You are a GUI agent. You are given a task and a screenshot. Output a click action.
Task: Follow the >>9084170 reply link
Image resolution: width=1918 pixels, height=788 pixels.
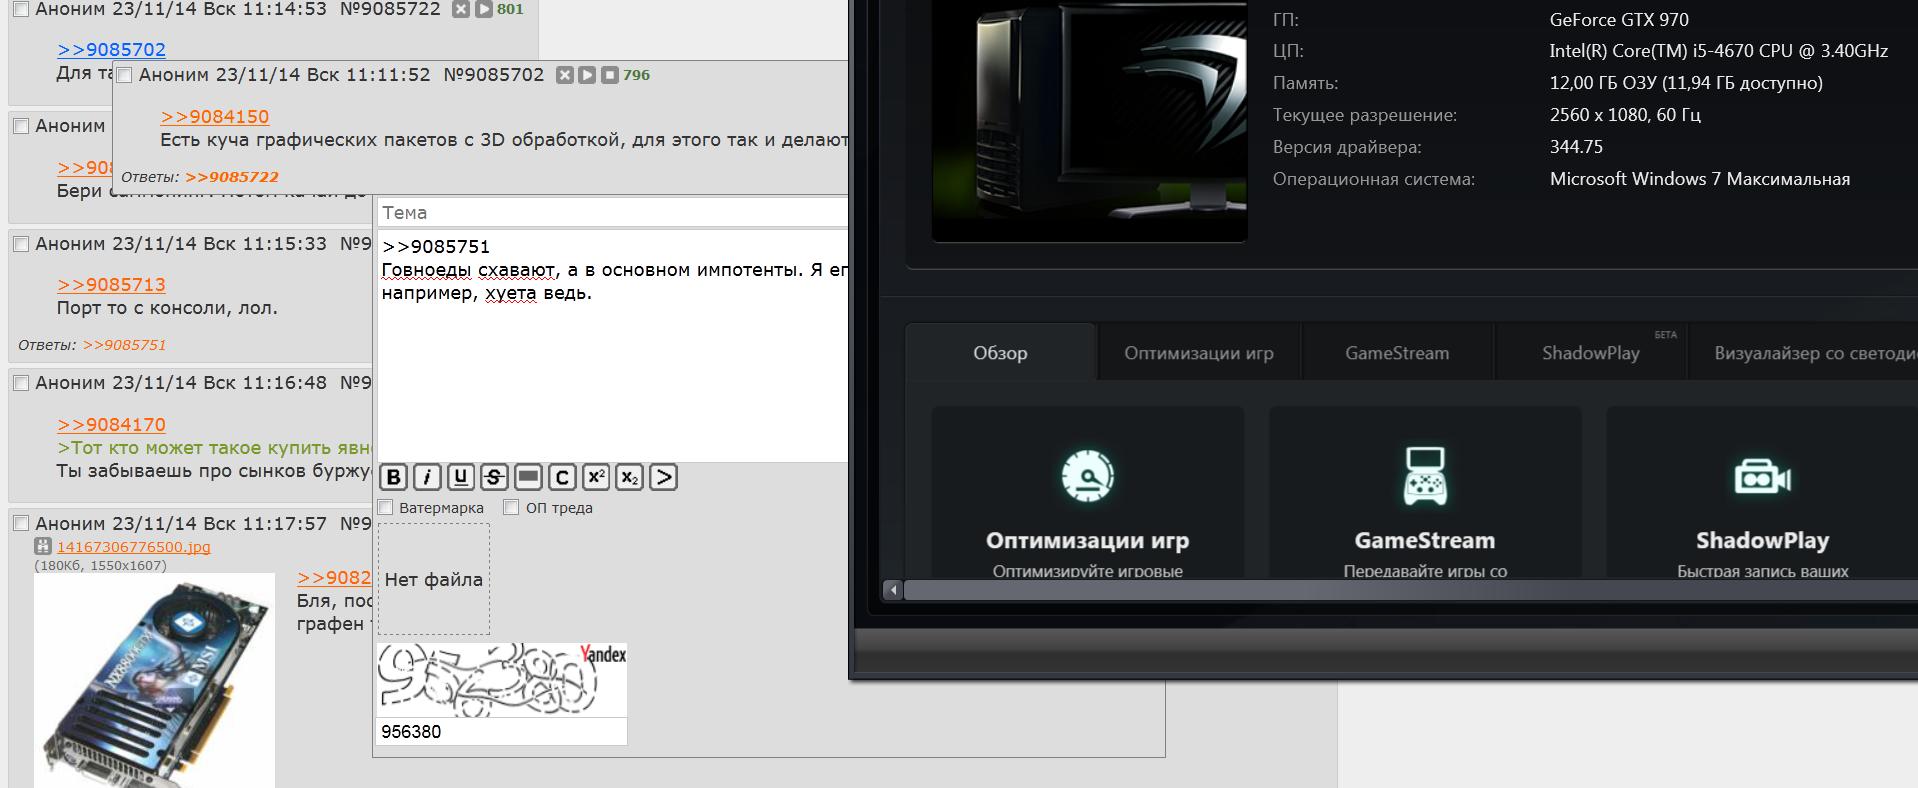[x=112, y=424]
